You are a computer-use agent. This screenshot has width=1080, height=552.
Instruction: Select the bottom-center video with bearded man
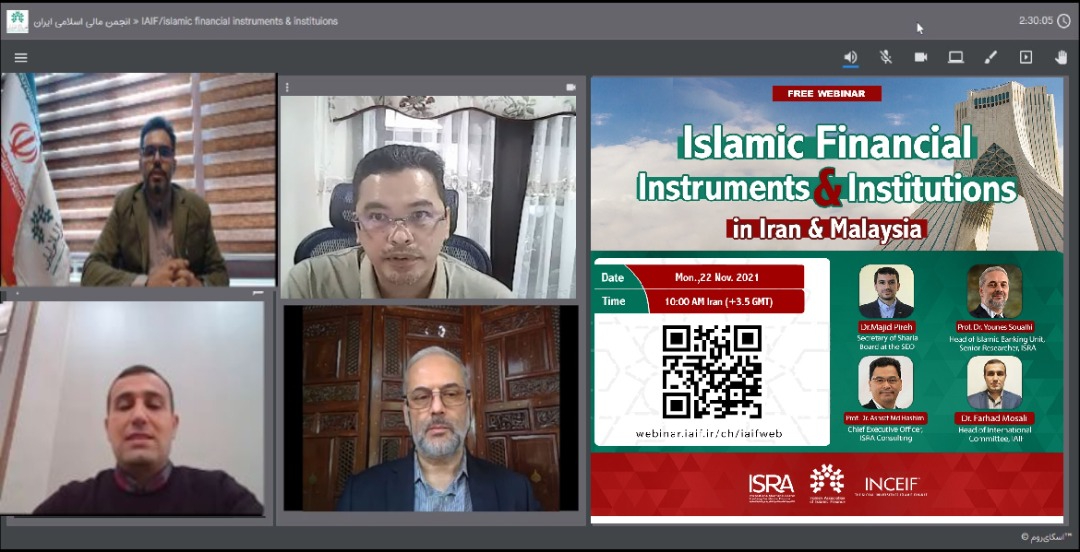pos(430,408)
